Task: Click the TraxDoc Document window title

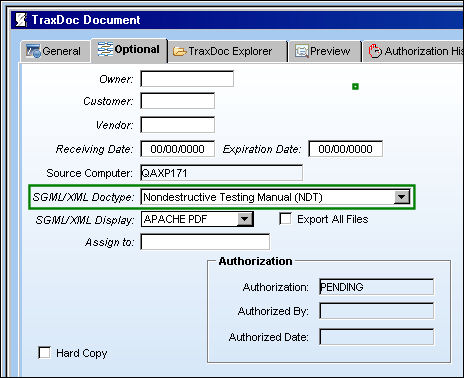Action: pos(86,20)
